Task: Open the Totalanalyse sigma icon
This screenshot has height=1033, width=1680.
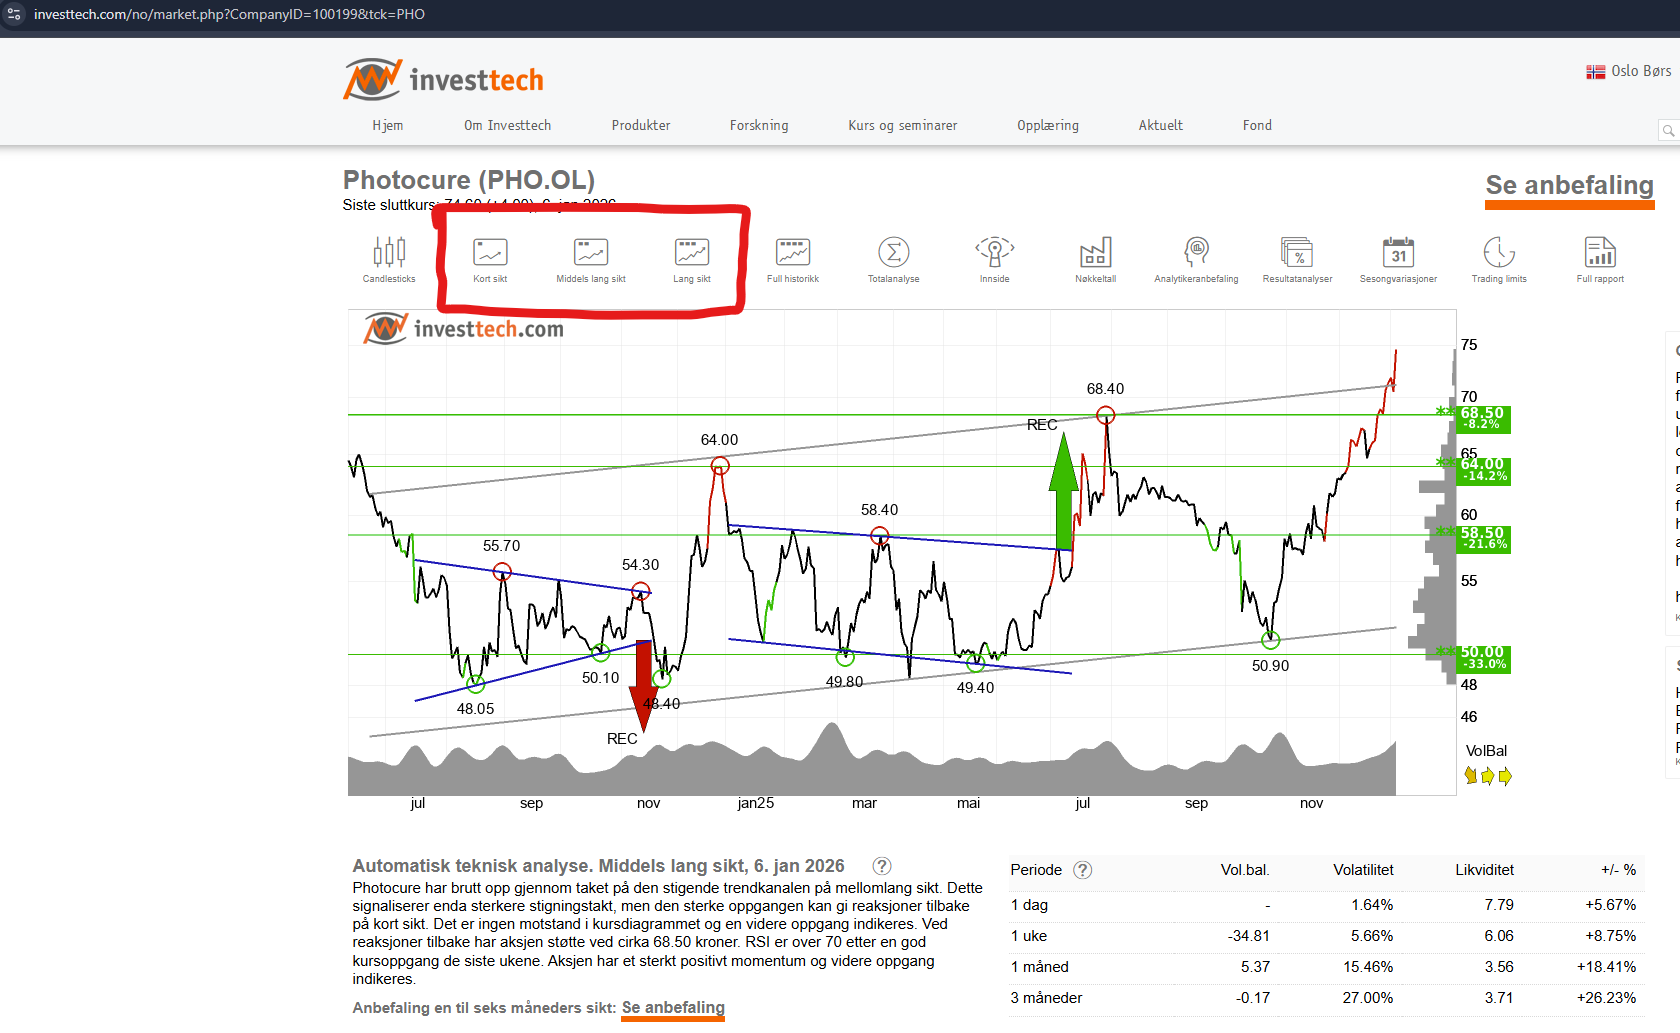Action: [x=893, y=259]
